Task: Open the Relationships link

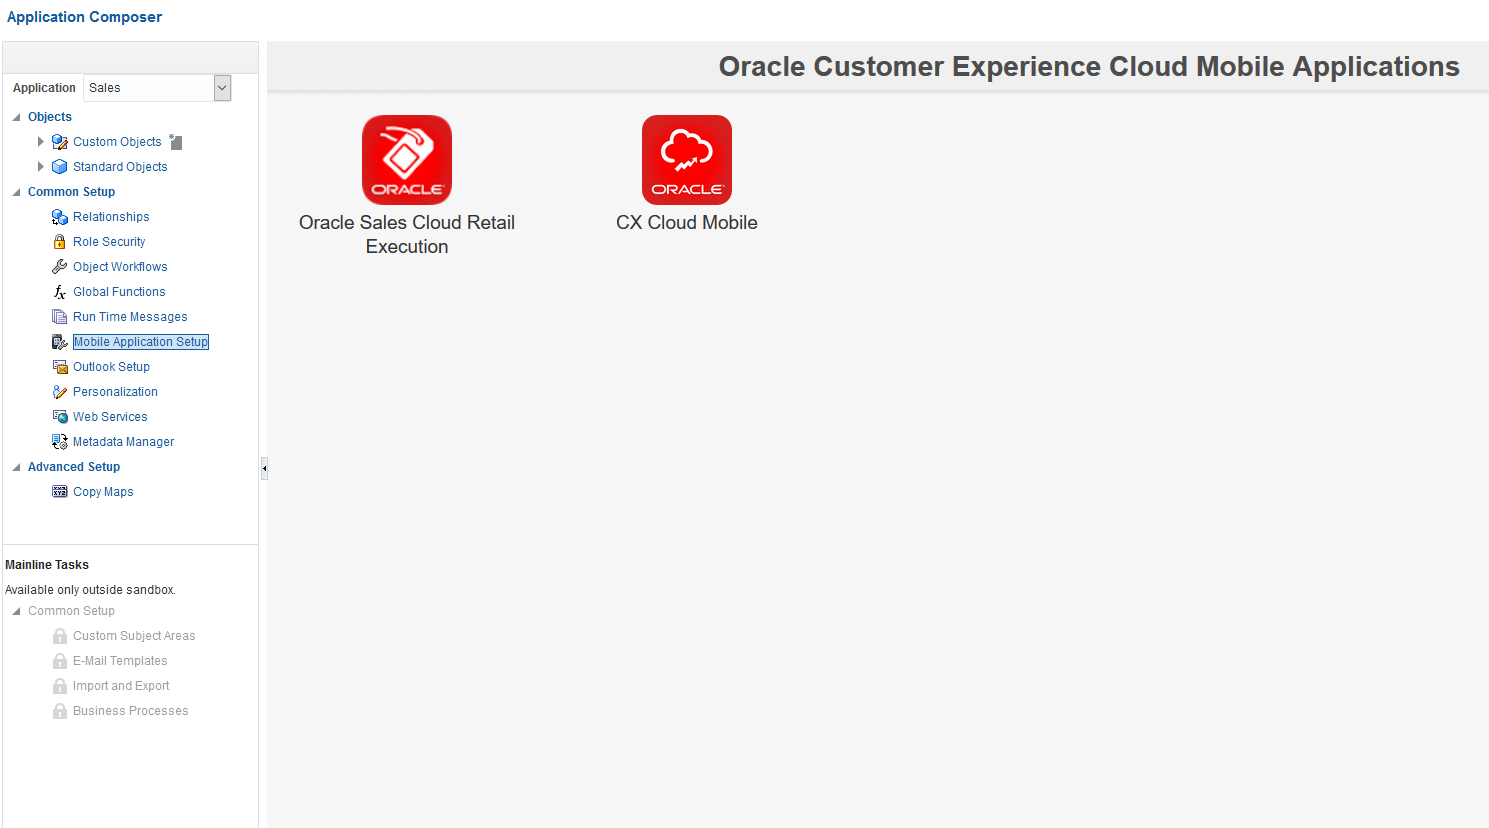Action: coord(111,217)
